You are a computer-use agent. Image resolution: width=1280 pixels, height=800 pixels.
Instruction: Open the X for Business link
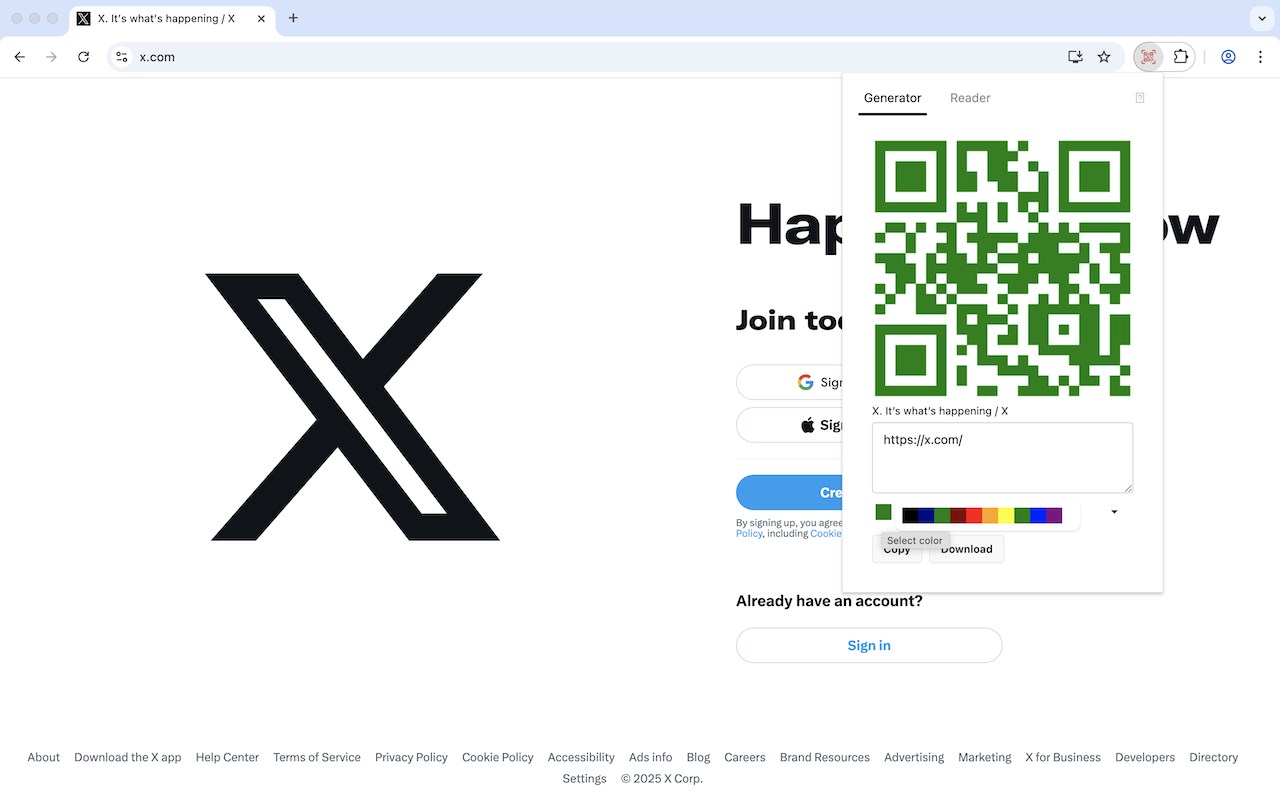[x=1063, y=757]
